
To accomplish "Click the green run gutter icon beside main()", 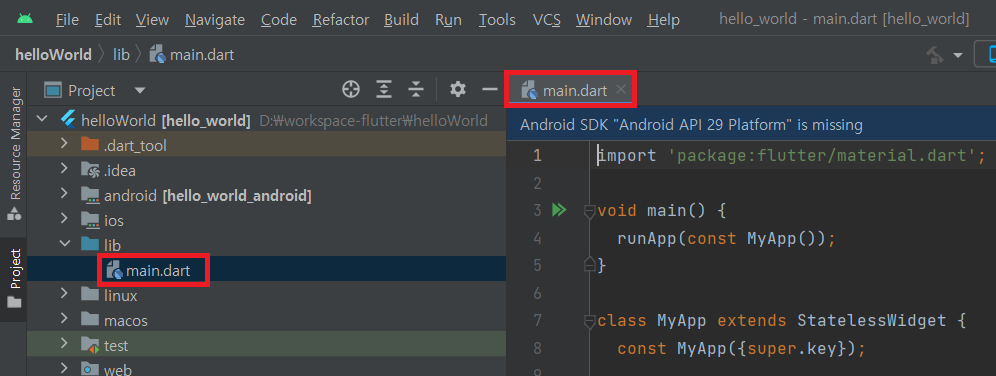I will 559,210.
